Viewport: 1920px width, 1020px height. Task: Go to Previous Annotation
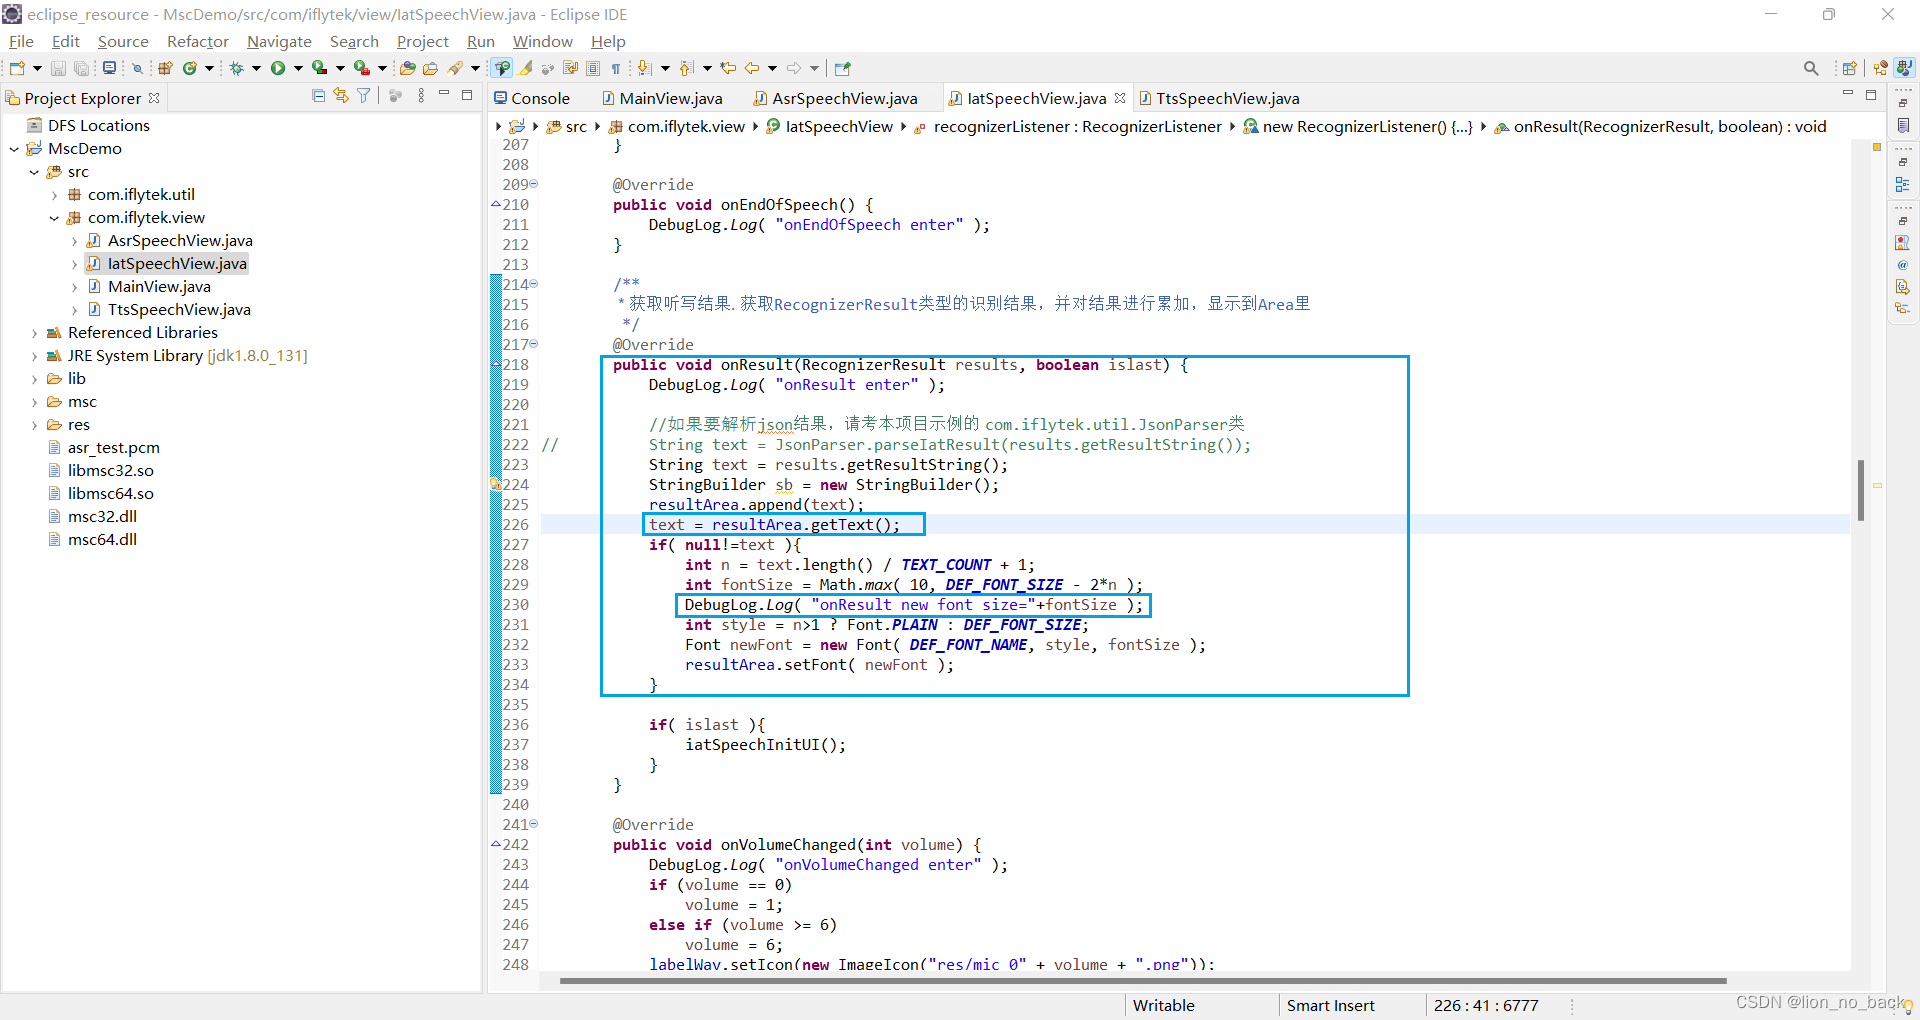pos(687,68)
